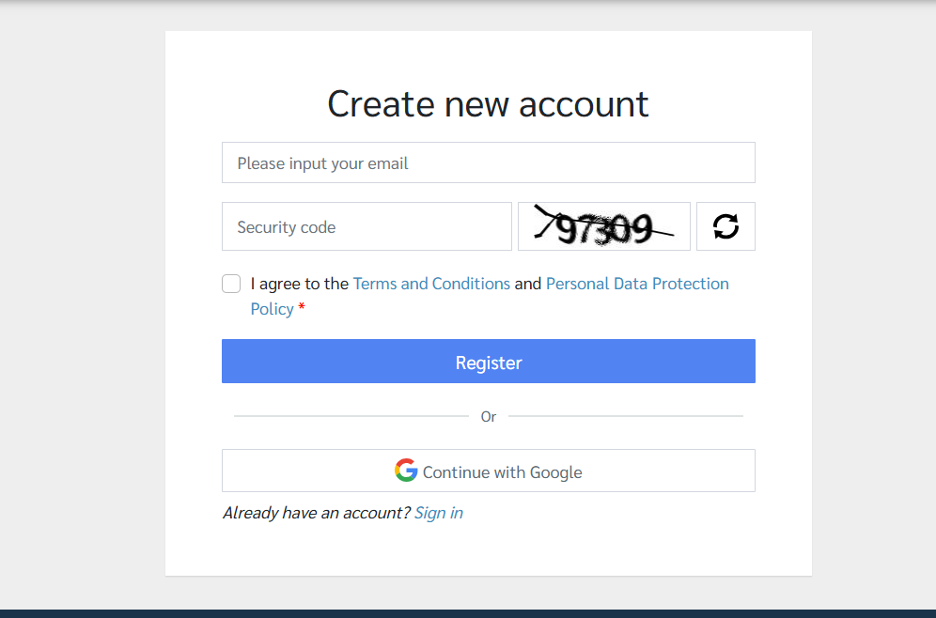This screenshot has height=618, width=936.
Task: Click the 'I agree to the' label
Action: coord(299,284)
